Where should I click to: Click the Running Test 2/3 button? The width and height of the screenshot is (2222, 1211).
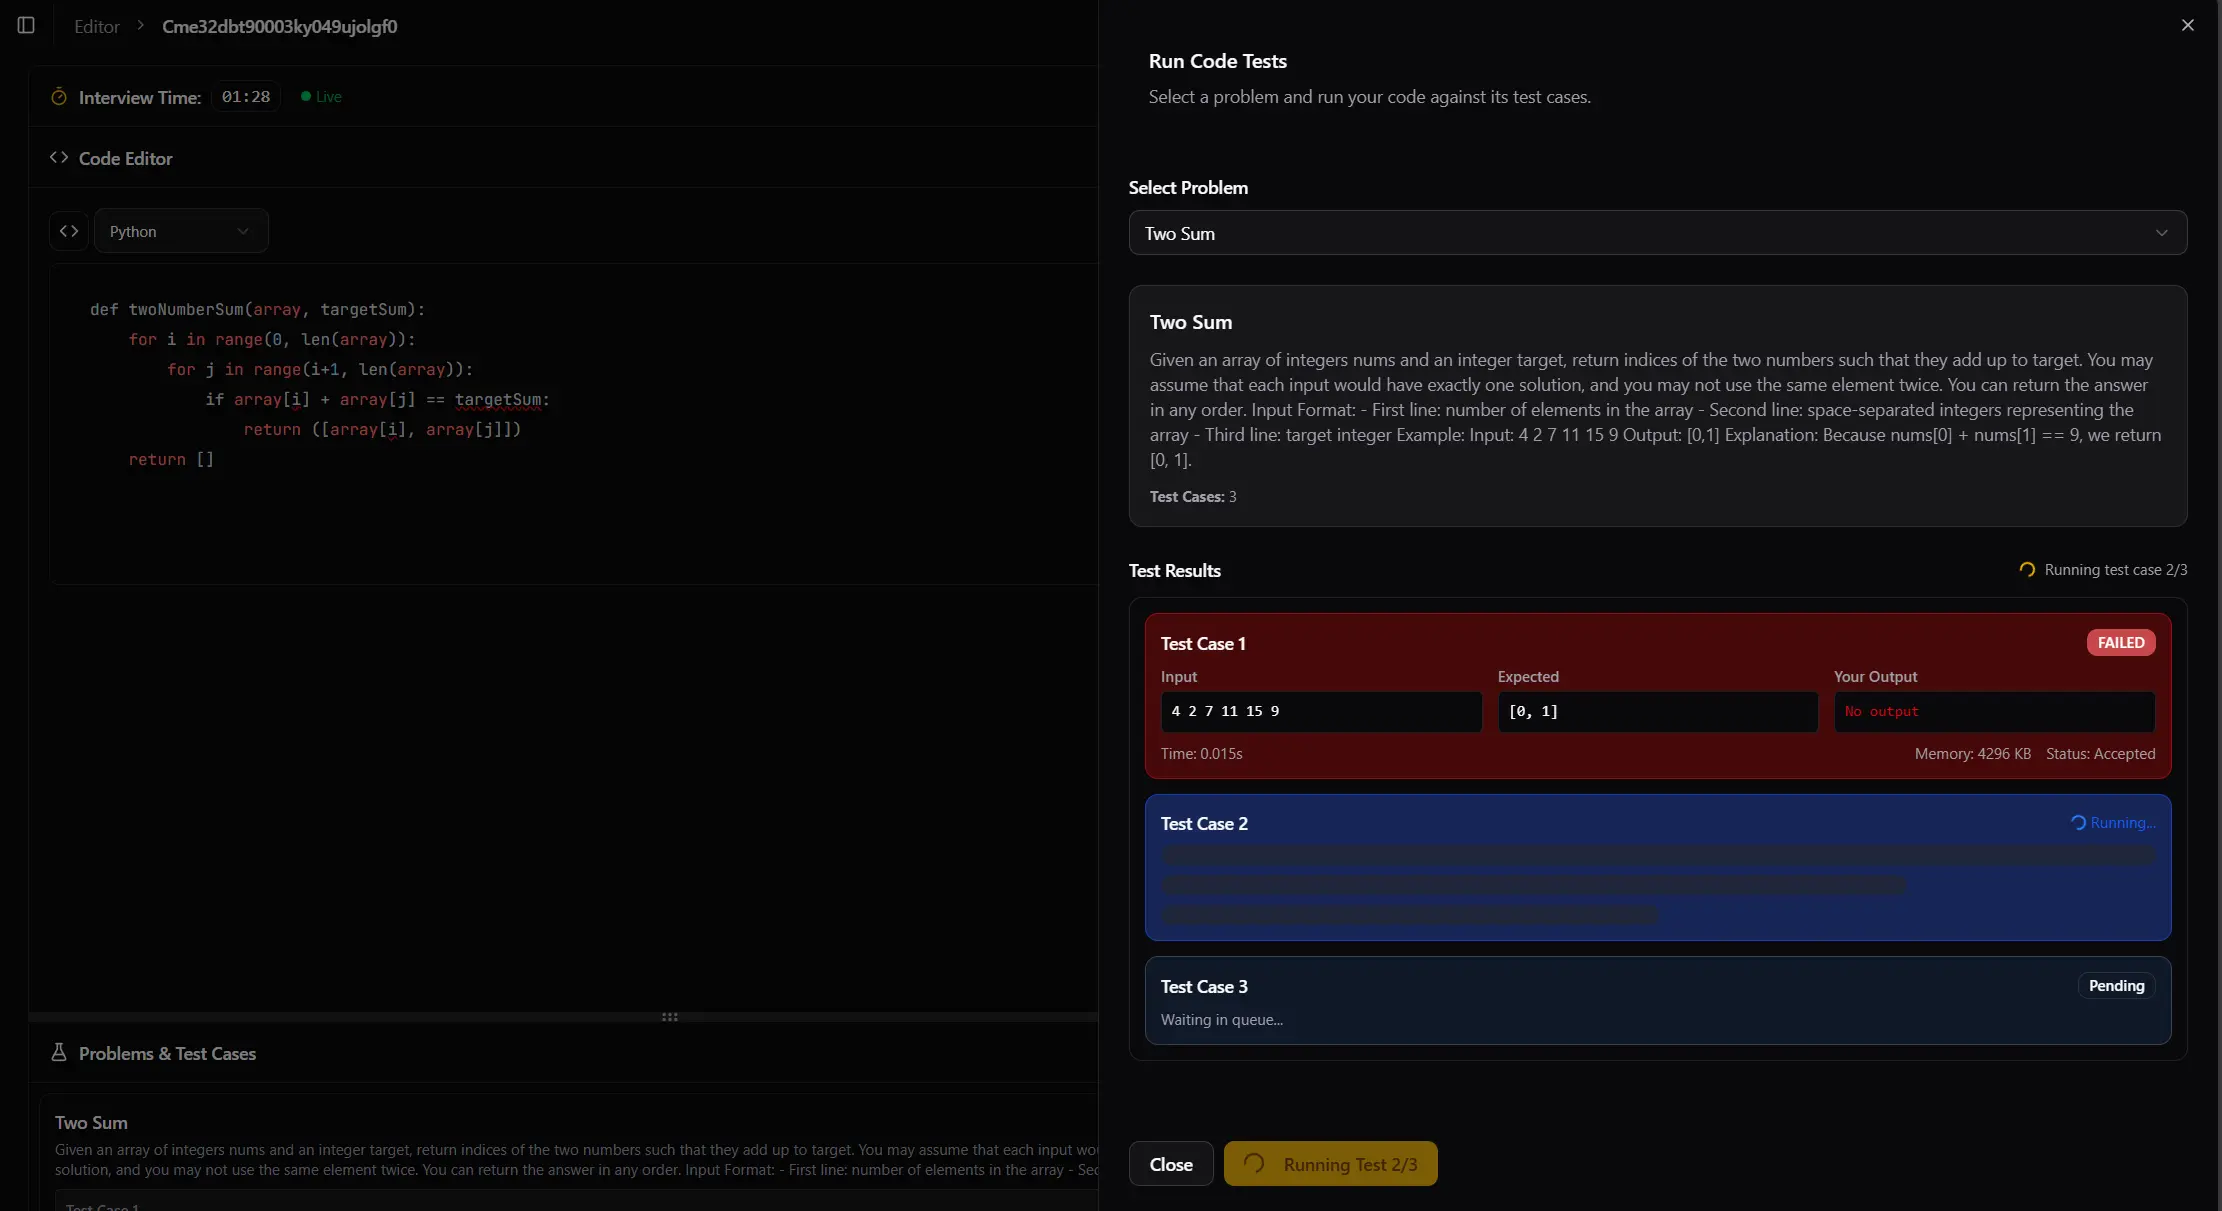click(x=1330, y=1164)
